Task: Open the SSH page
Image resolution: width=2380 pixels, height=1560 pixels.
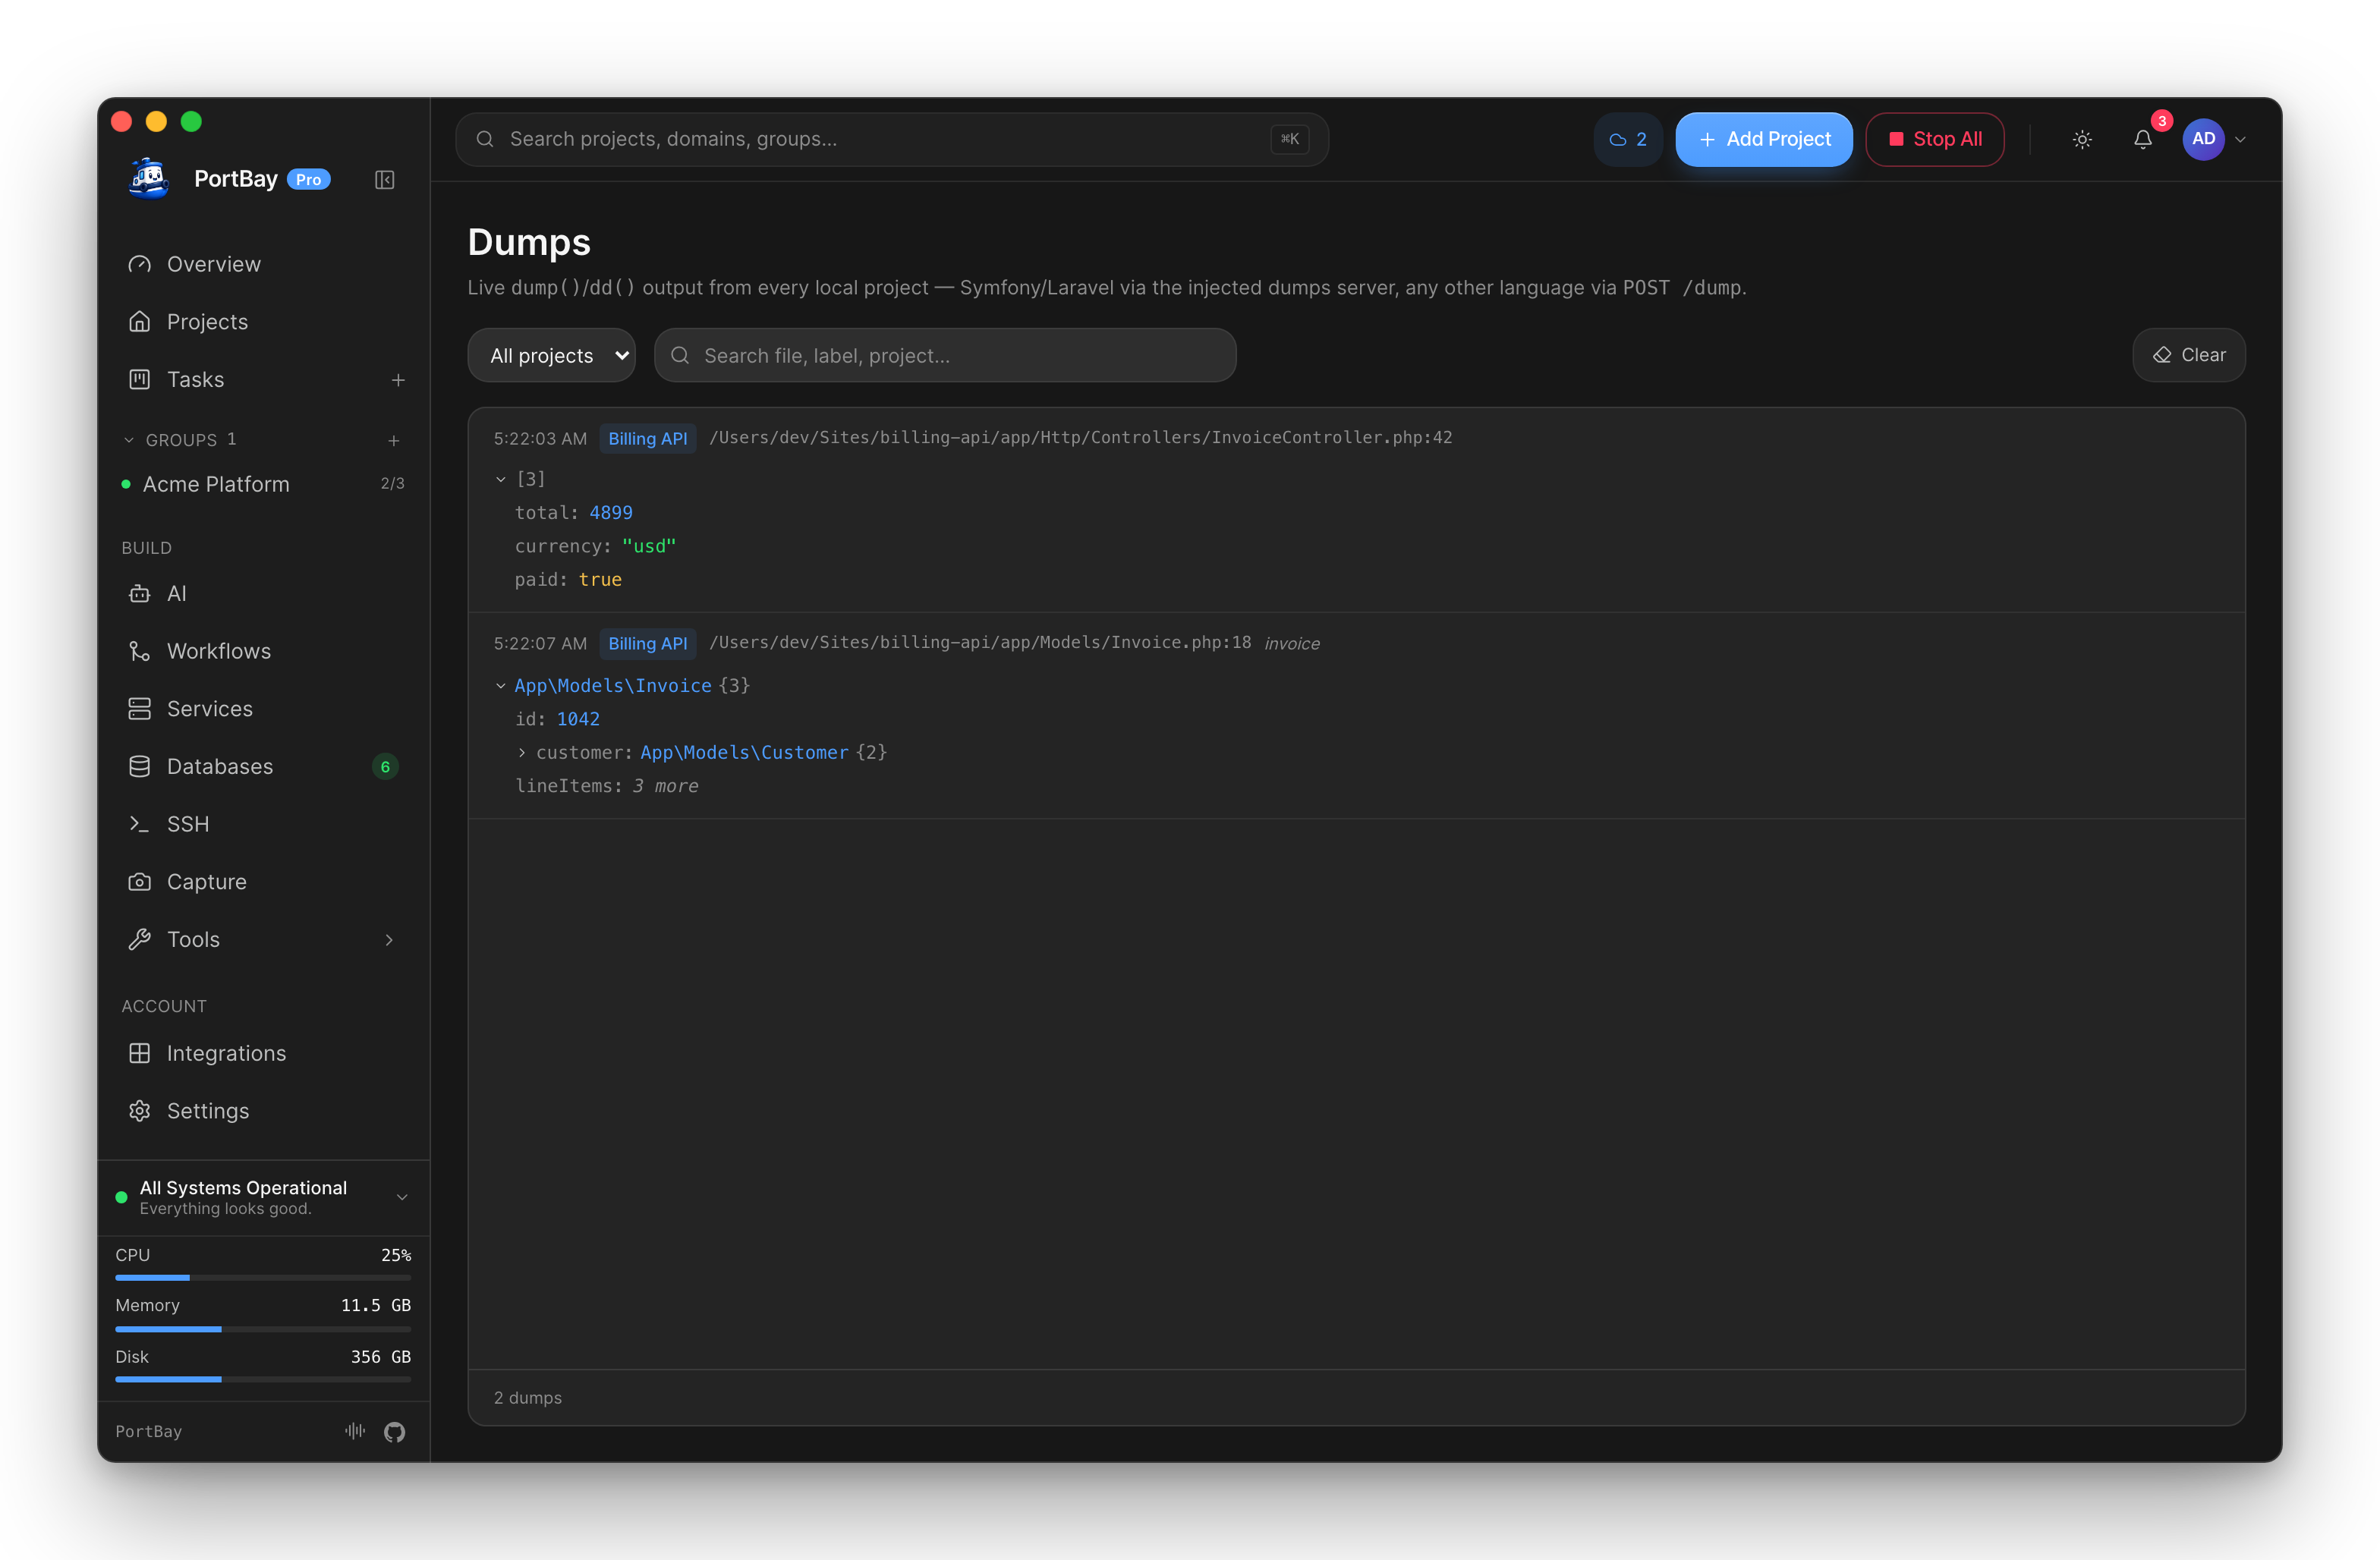Action: (x=264, y=824)
